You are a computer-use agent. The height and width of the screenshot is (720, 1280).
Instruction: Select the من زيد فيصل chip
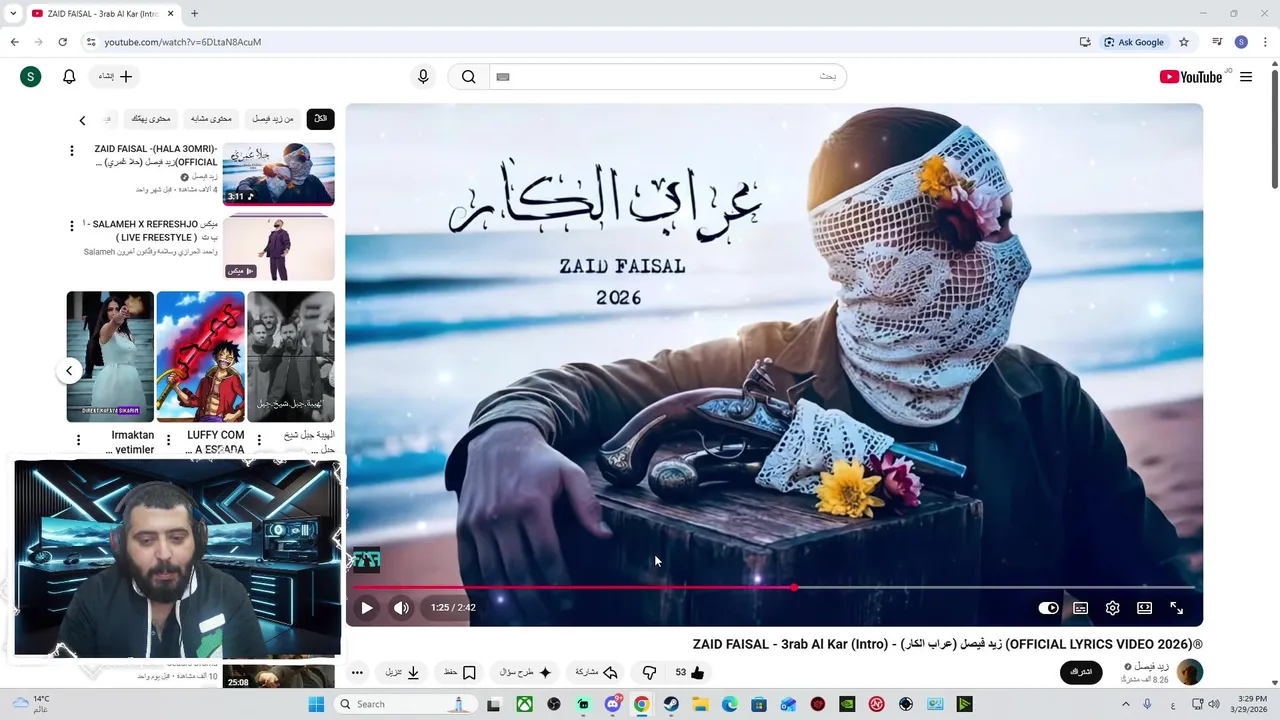coord(273,119)
